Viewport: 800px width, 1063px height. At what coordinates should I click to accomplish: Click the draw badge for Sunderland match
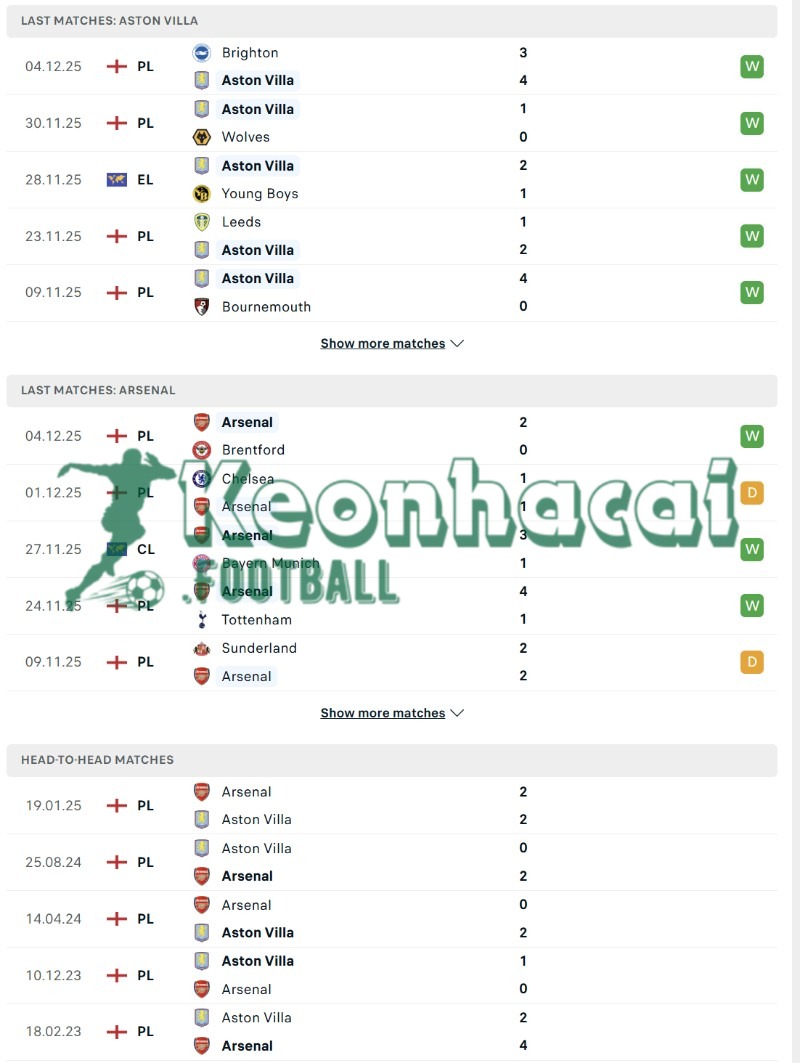(x=751, y=662)
